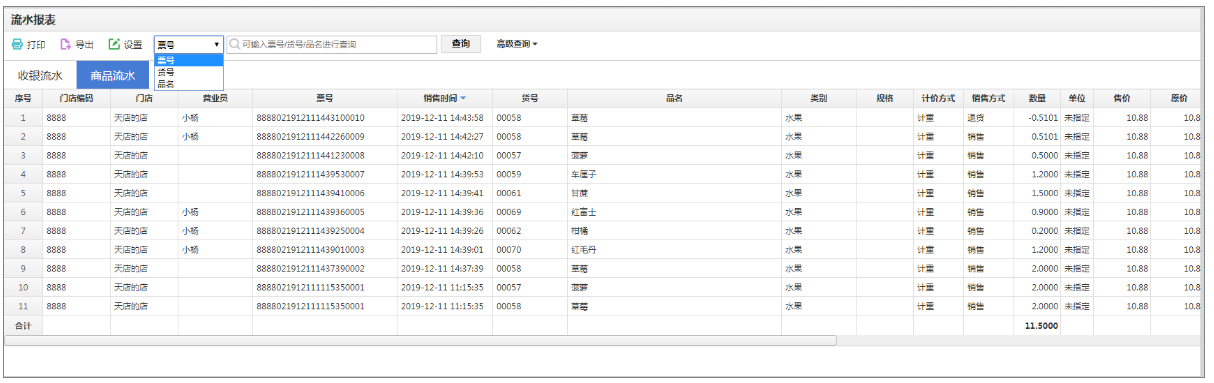Click the 数量 column header
The width and height of the screenshot is (1214, 383).
(x=1037, y=99)
